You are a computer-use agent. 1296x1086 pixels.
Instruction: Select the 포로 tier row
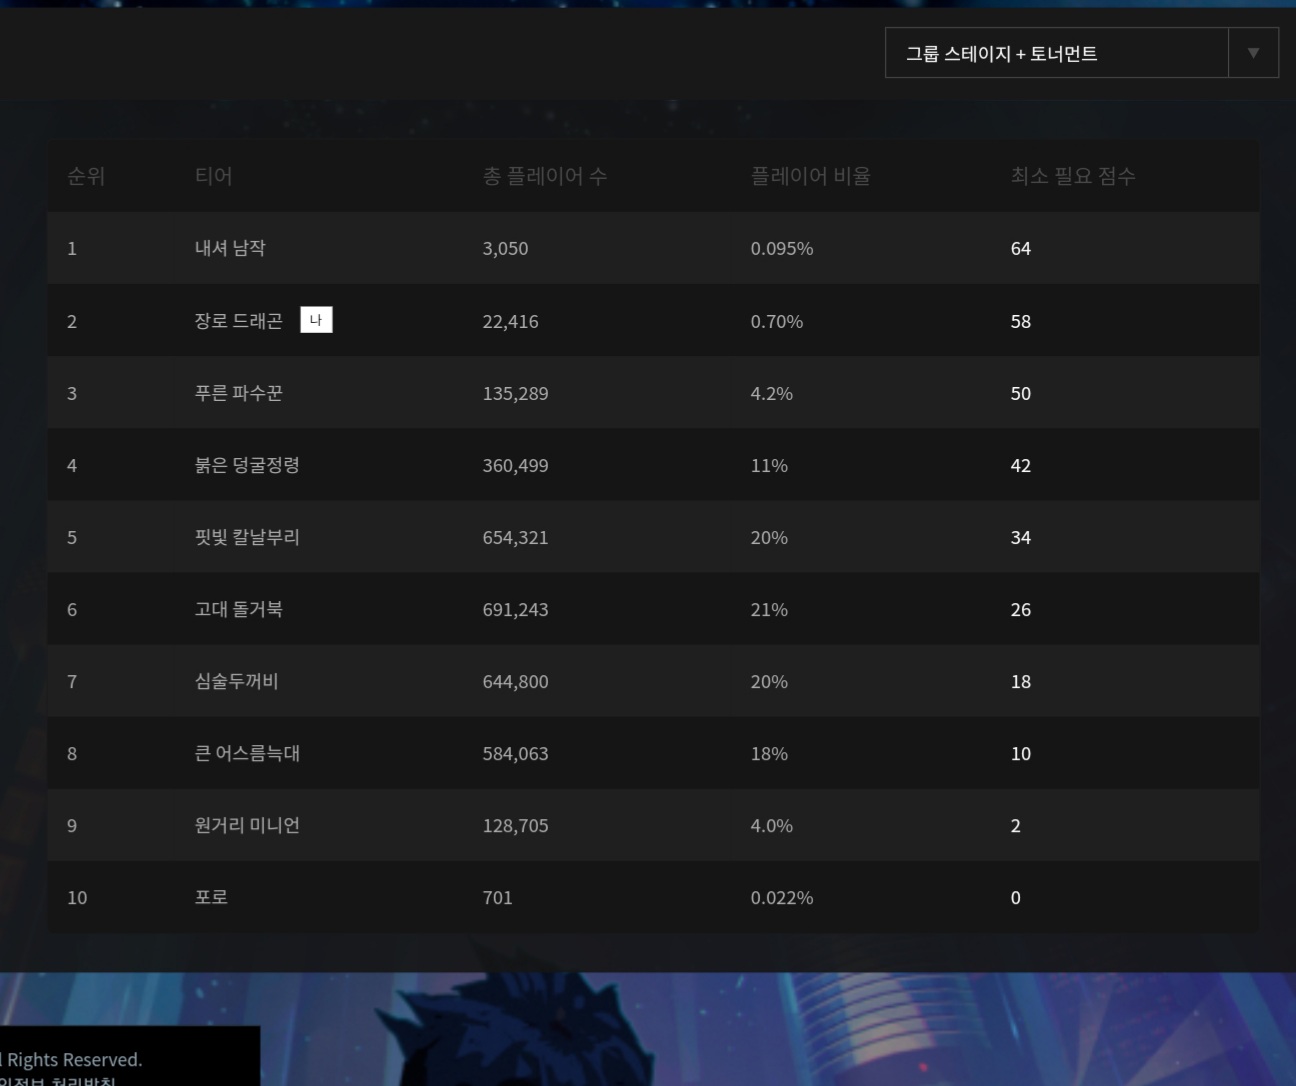(x=211, y=897)
